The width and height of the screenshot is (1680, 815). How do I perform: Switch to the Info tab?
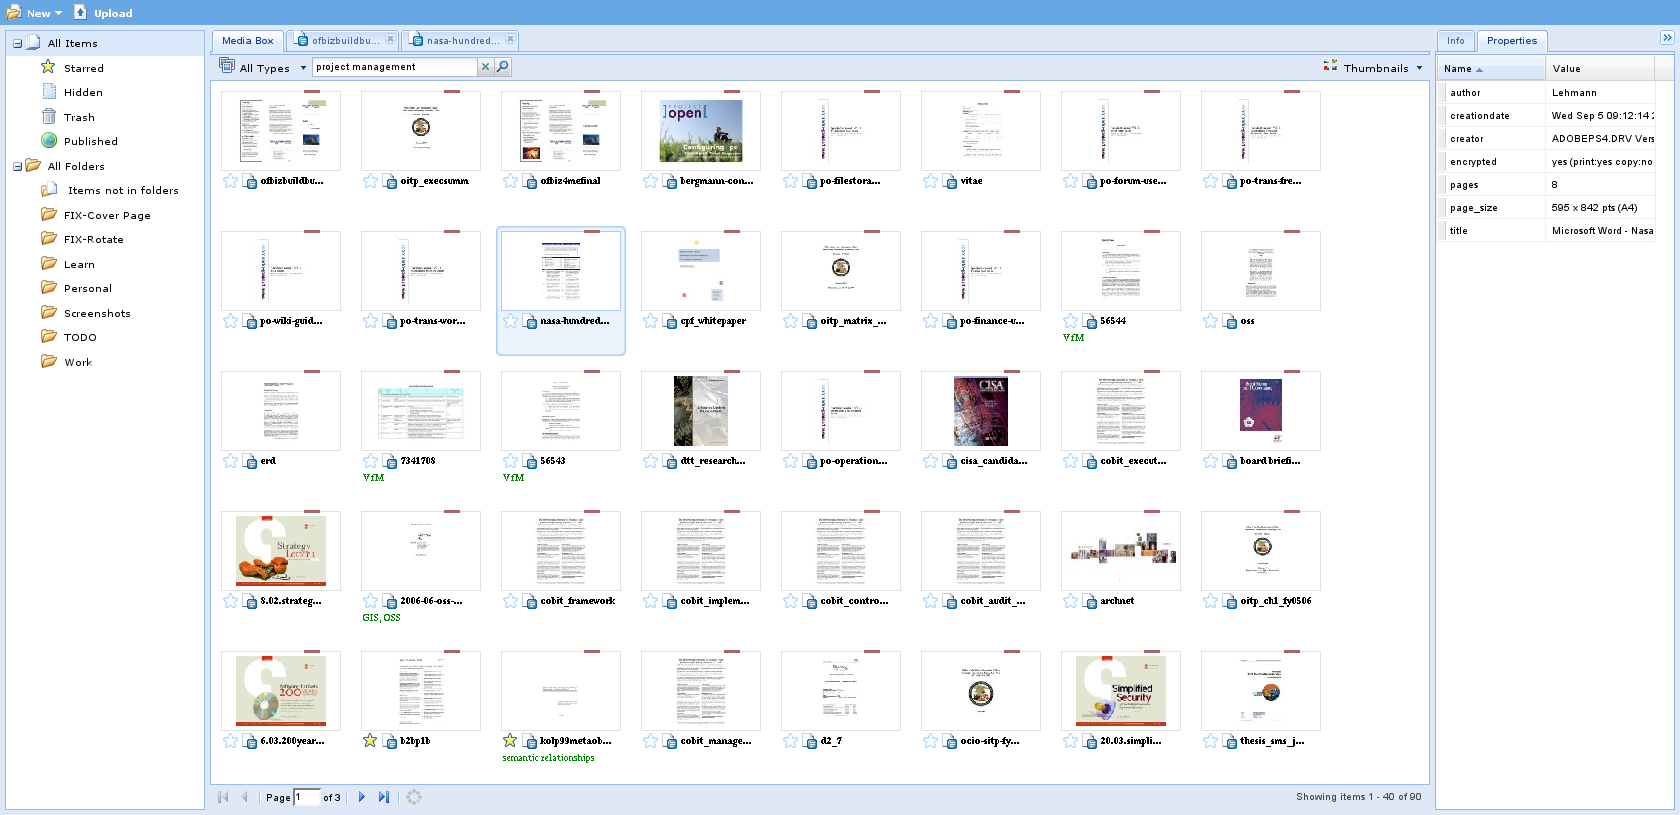1455,41
